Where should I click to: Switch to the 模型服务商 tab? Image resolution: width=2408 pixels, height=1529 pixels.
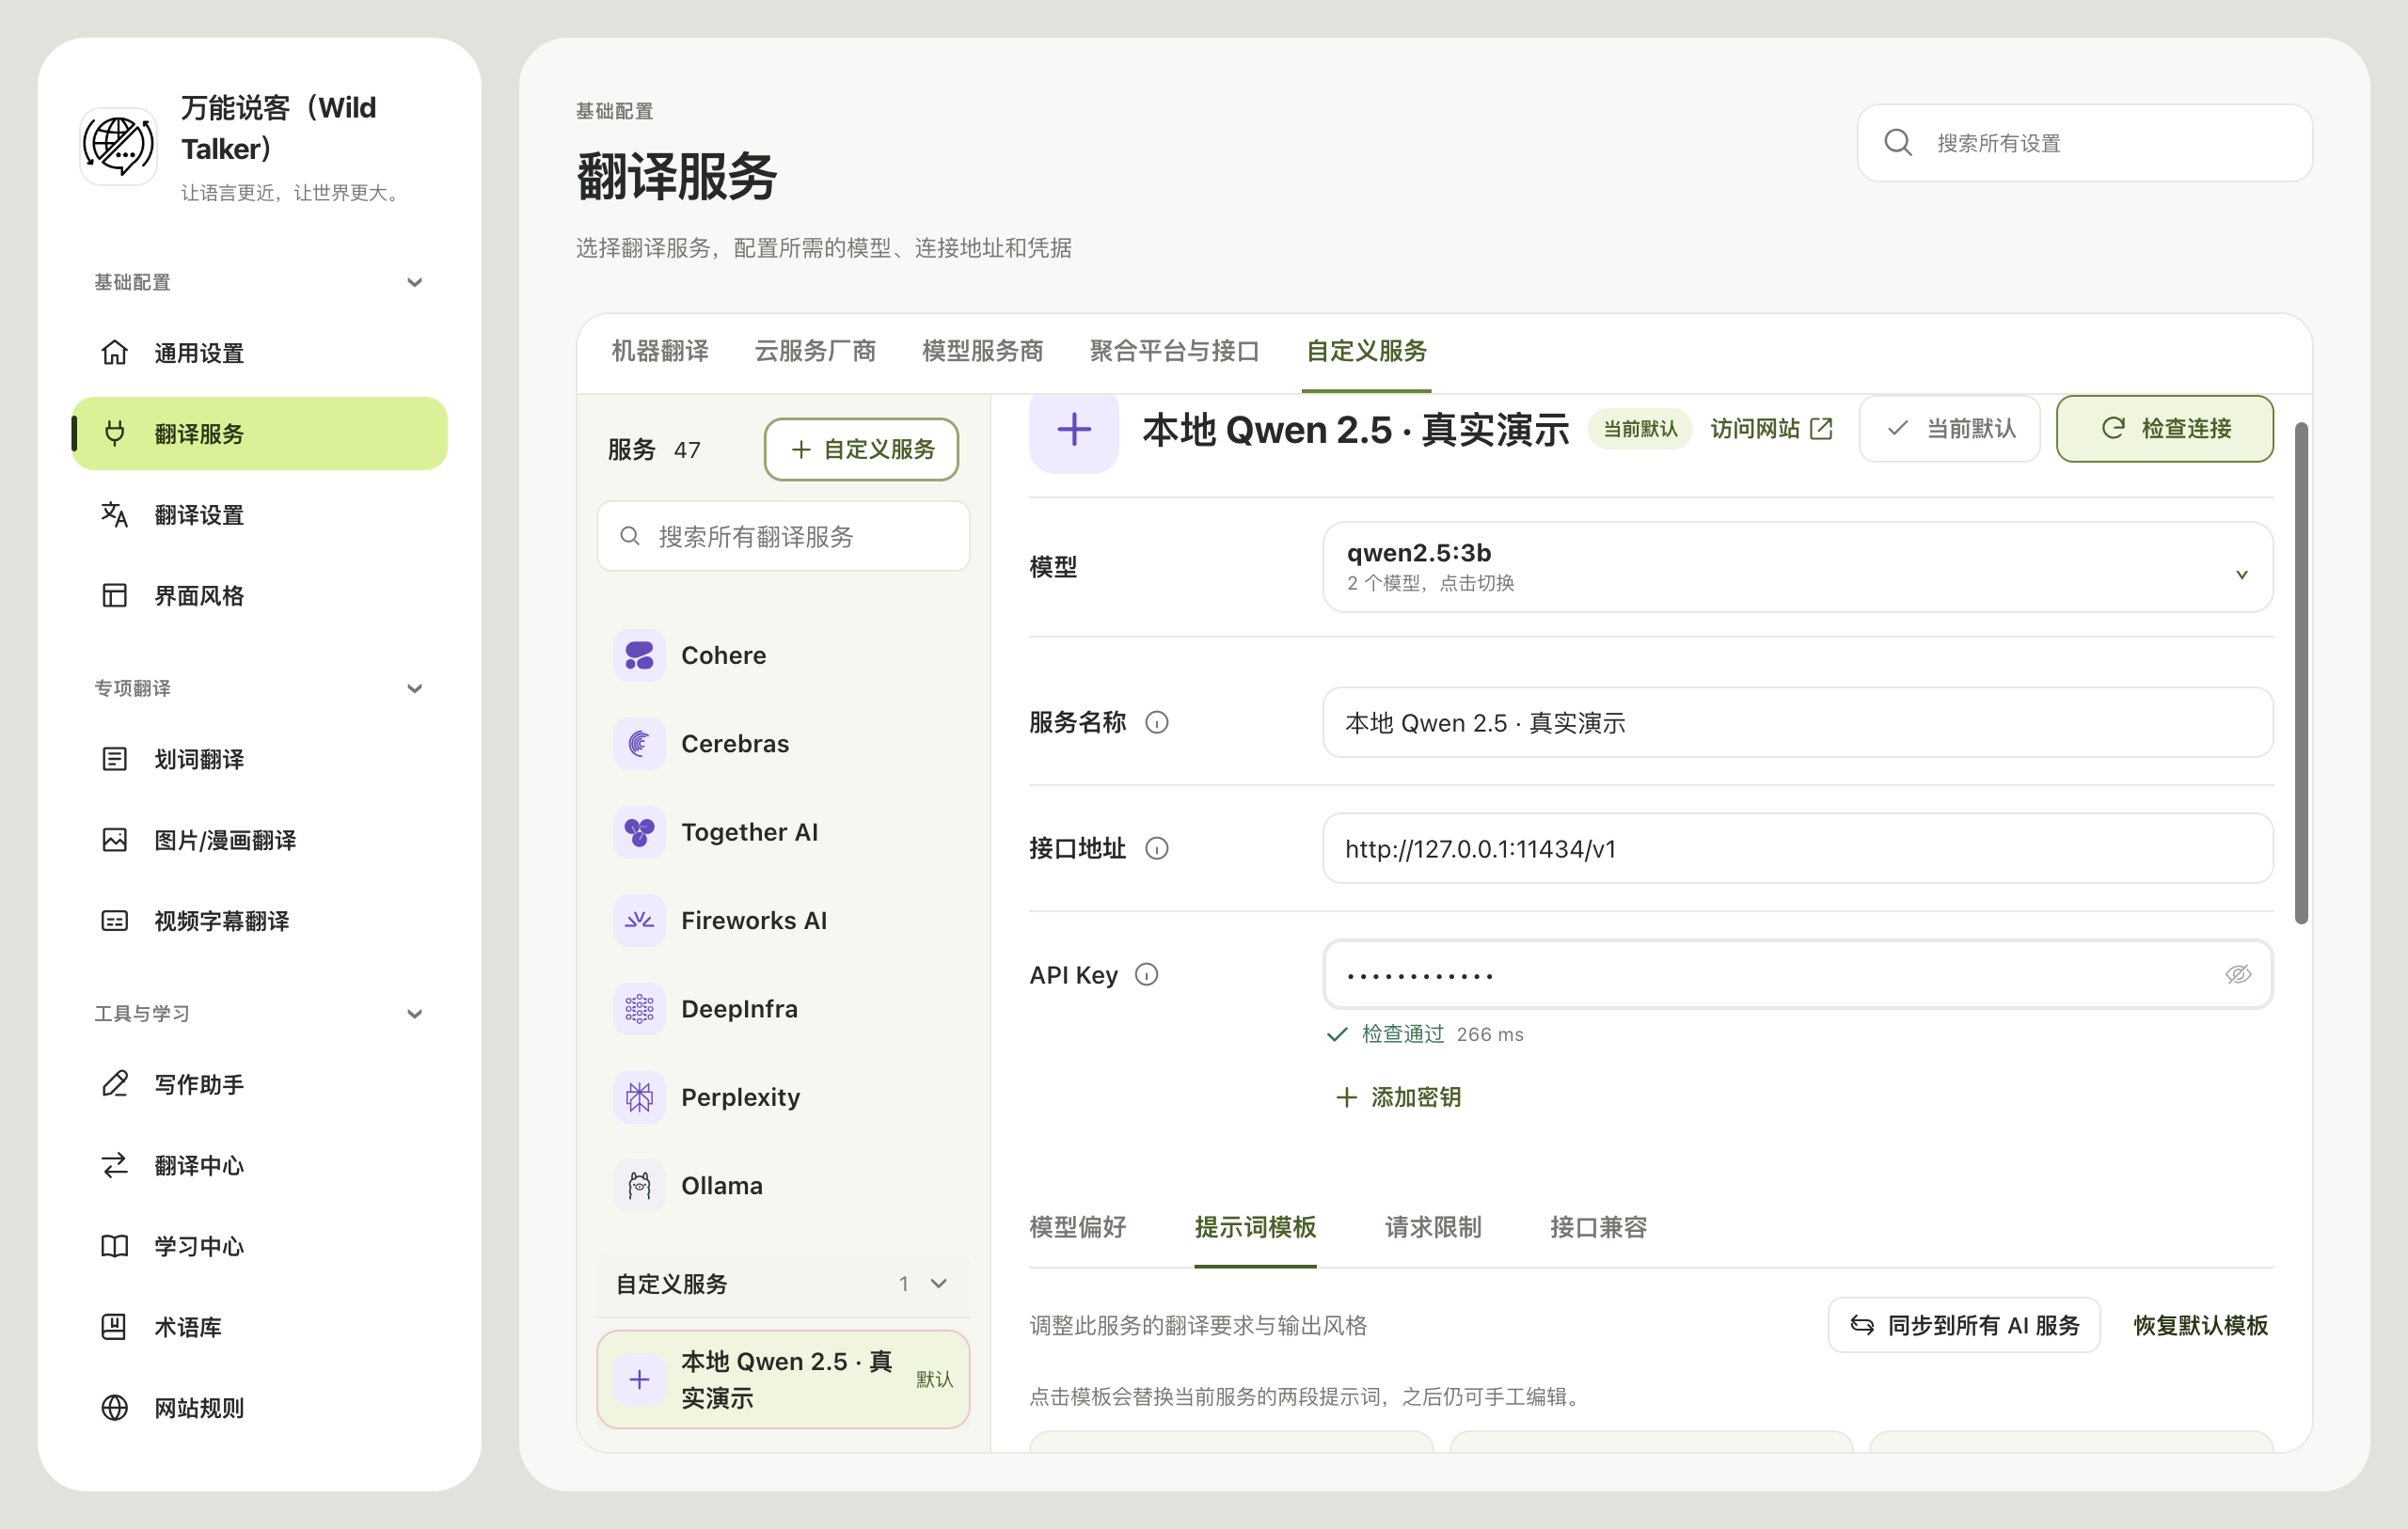tap(982, 351)
